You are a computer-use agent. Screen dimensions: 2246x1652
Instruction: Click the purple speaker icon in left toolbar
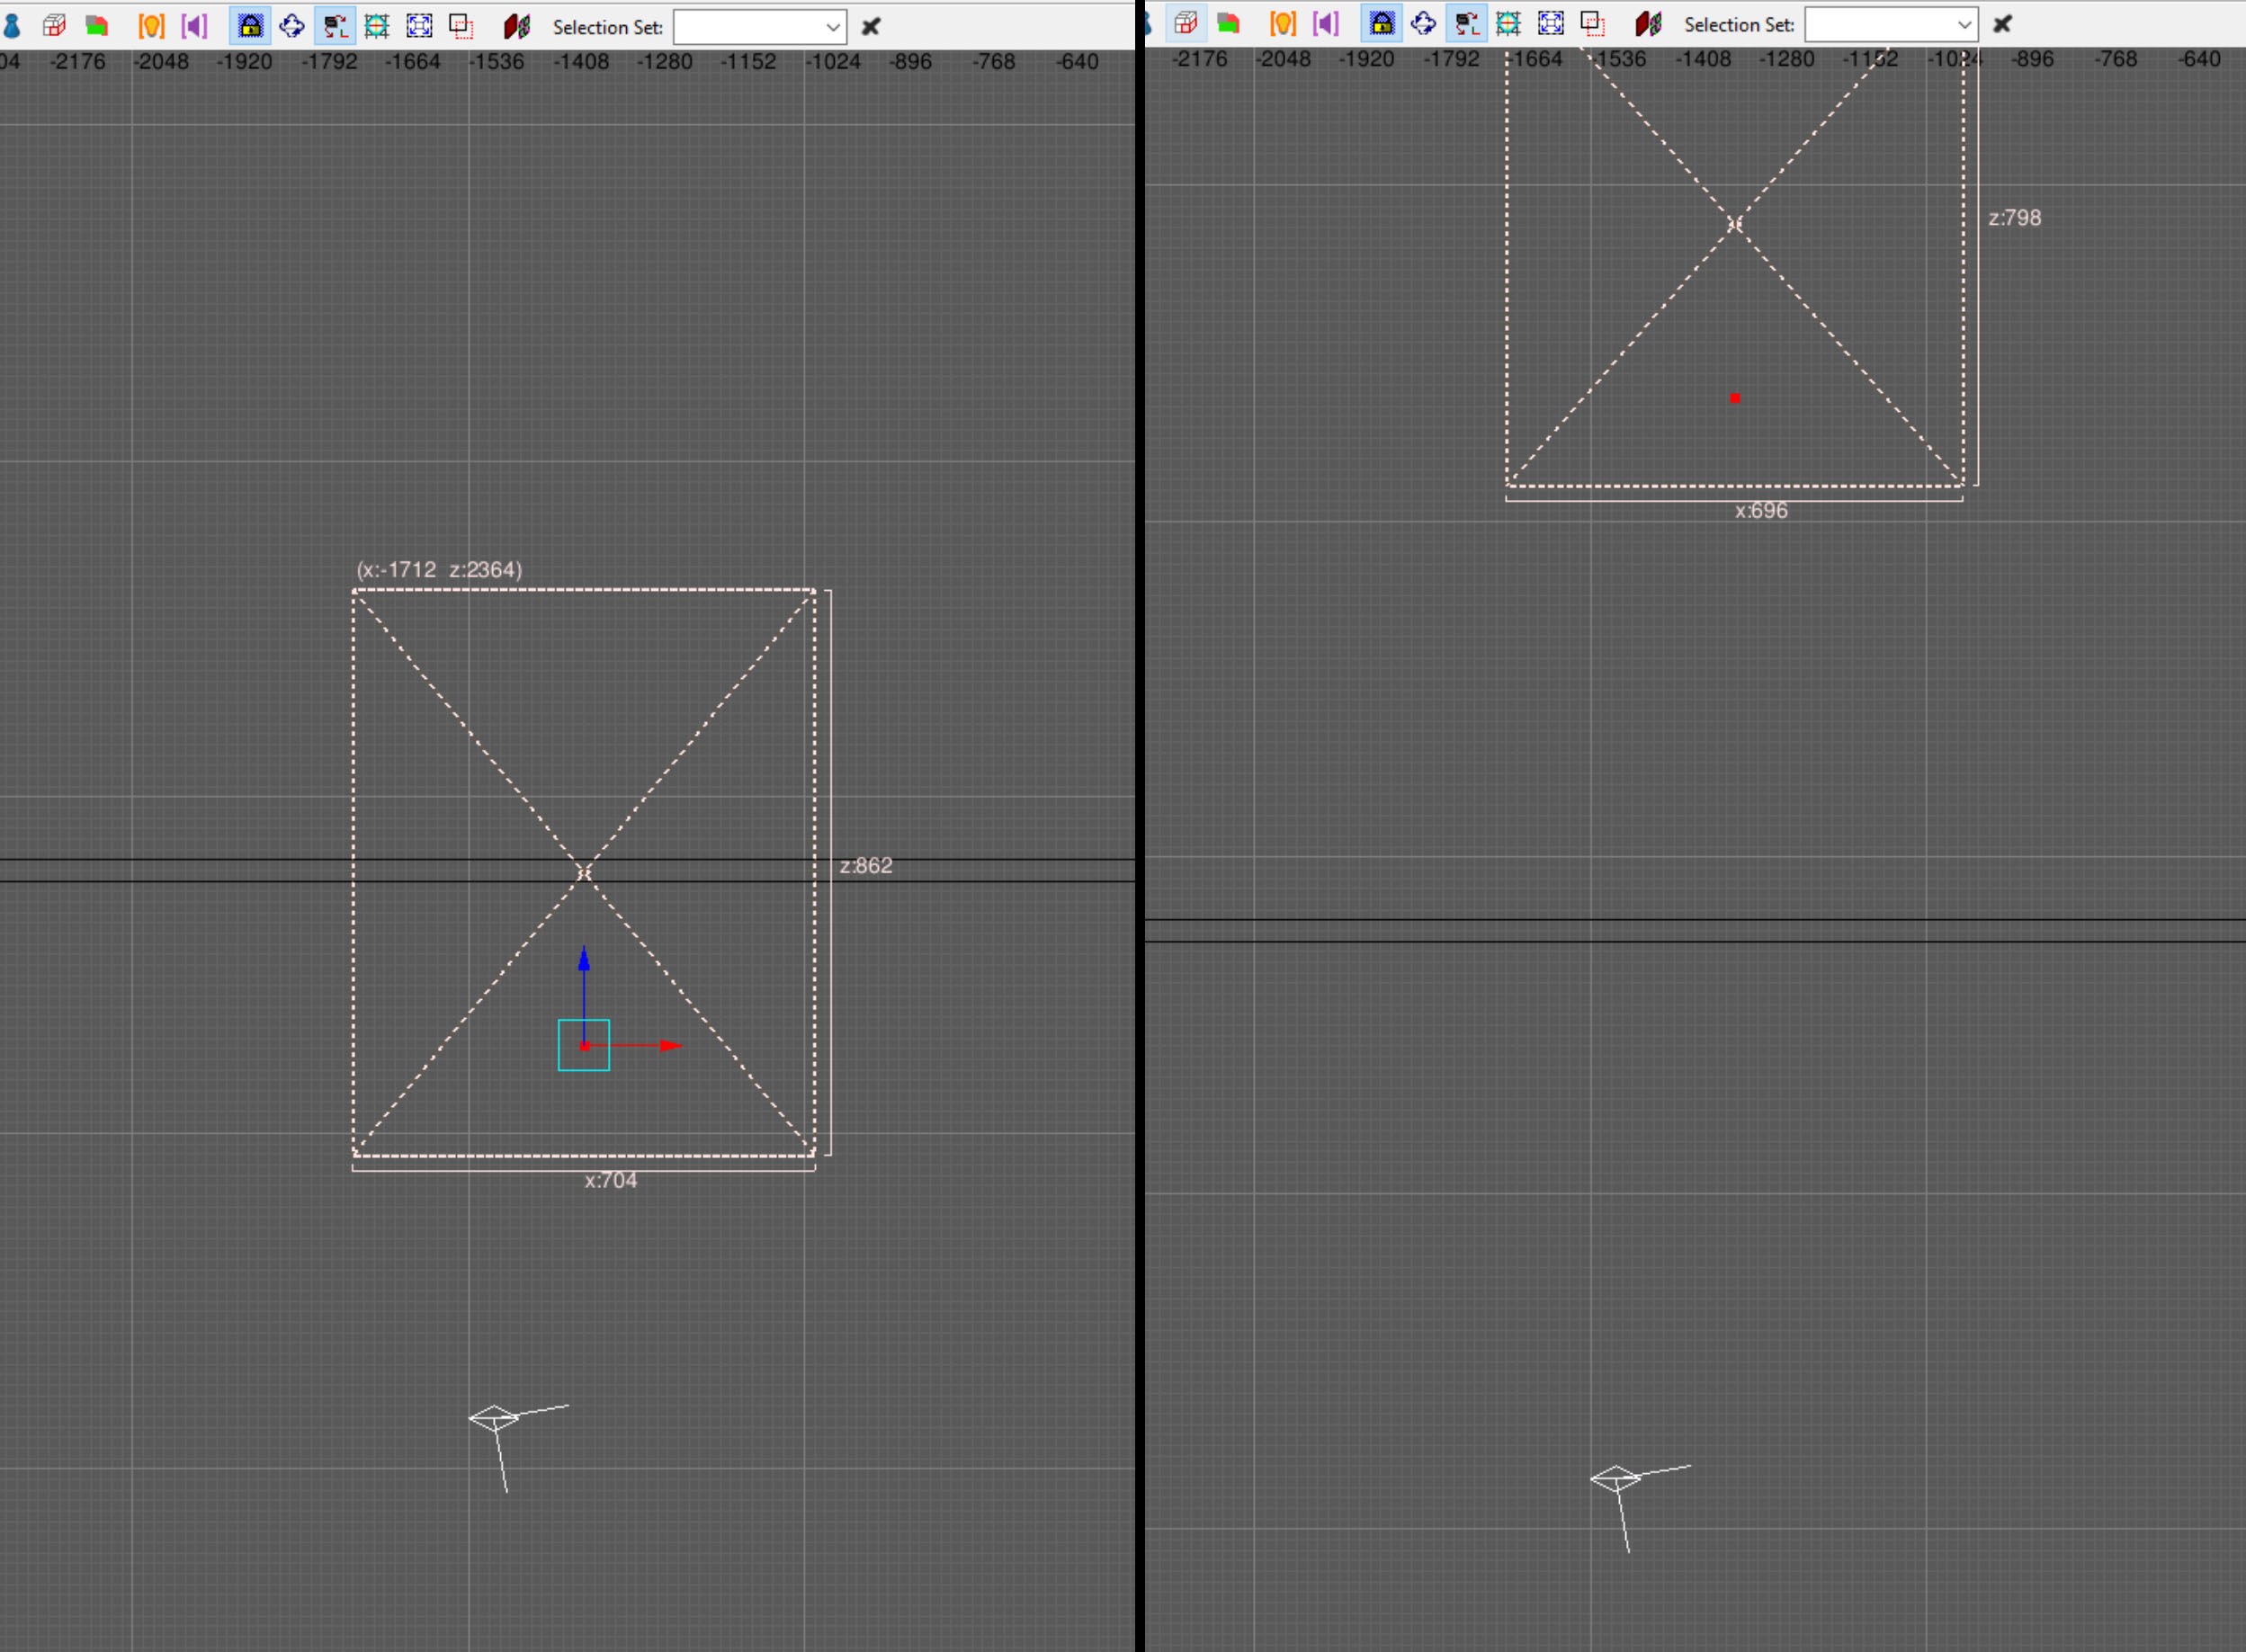pos(194,26)
